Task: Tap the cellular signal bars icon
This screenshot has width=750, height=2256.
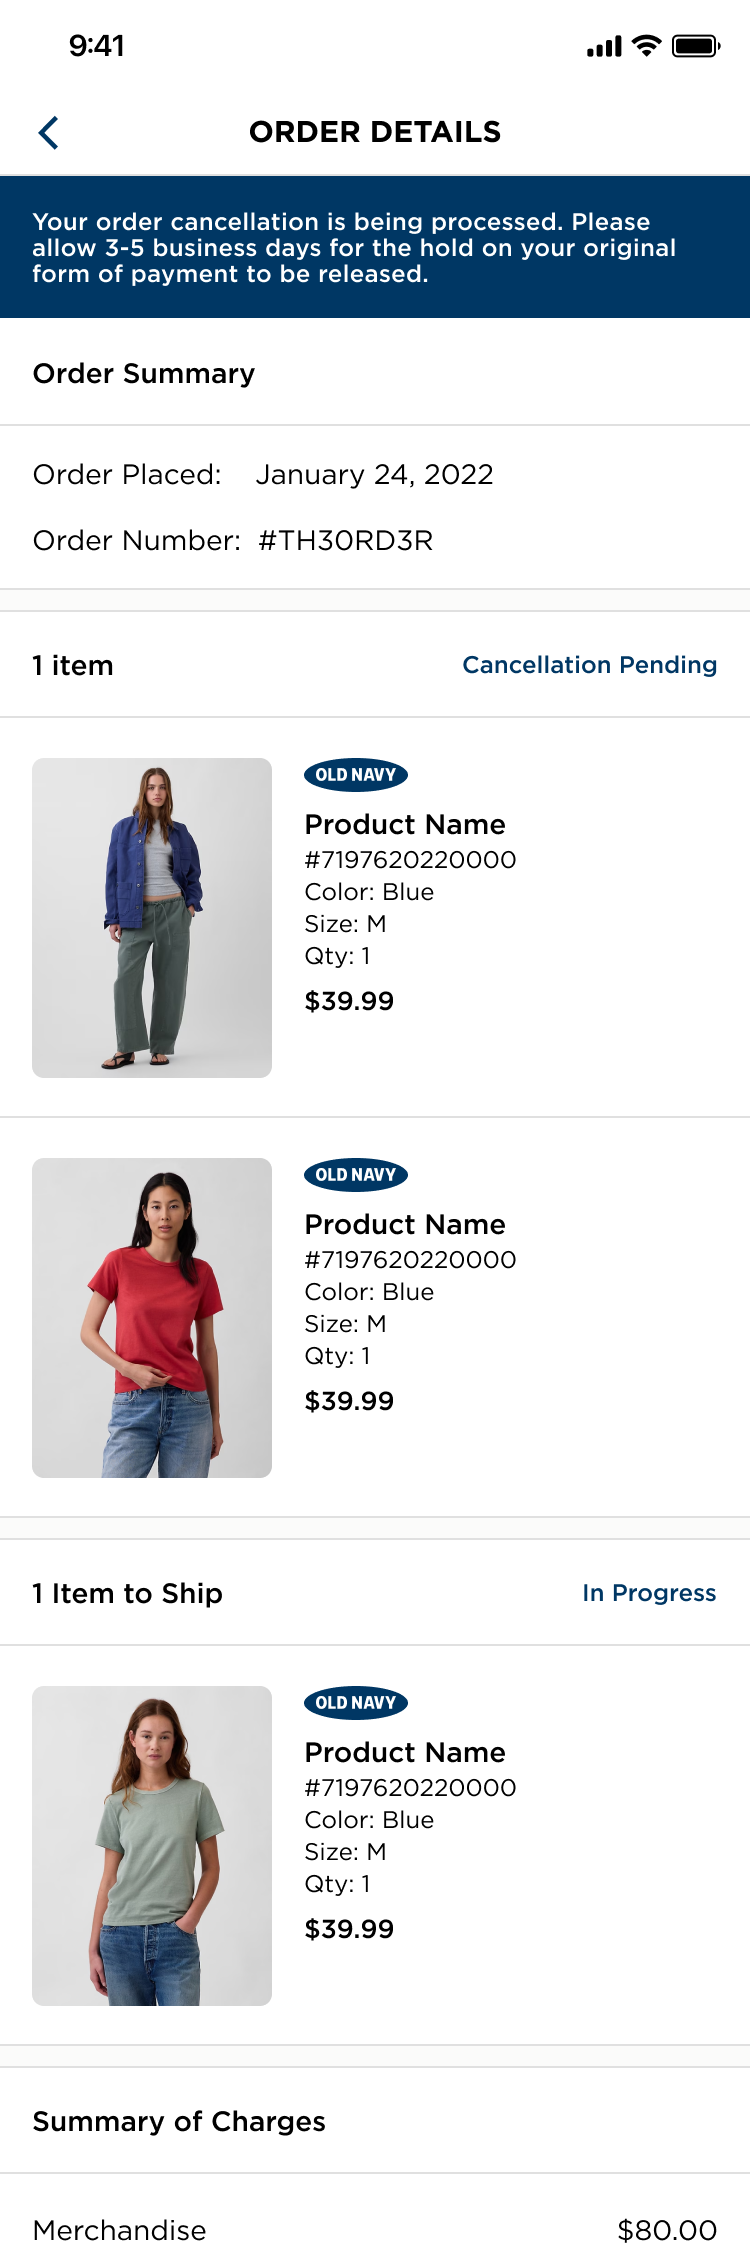Action: point(604,47)
